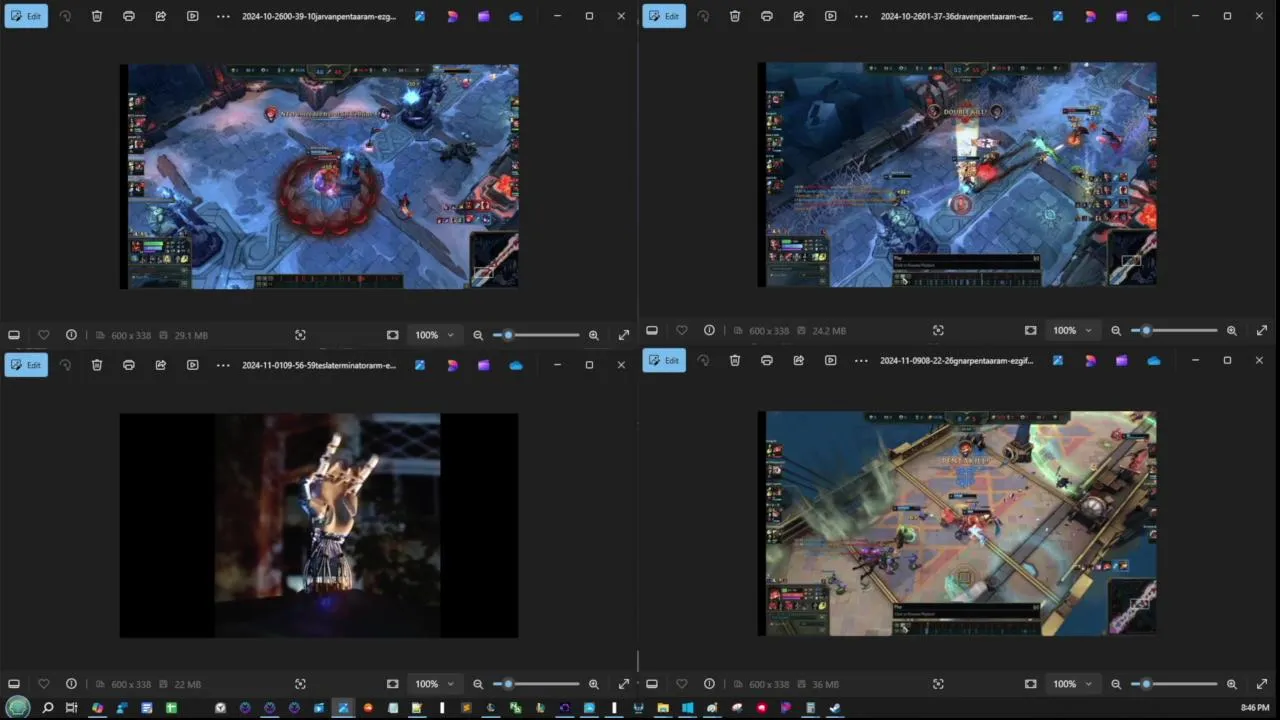Print the teslaterminator image
This screenshot has height=720, width=1280.
coord(129,365)
